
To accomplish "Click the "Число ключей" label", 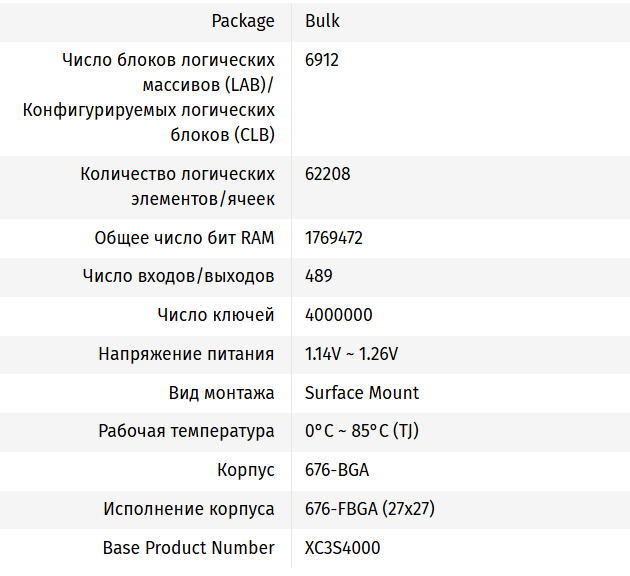I will [216, 315].
